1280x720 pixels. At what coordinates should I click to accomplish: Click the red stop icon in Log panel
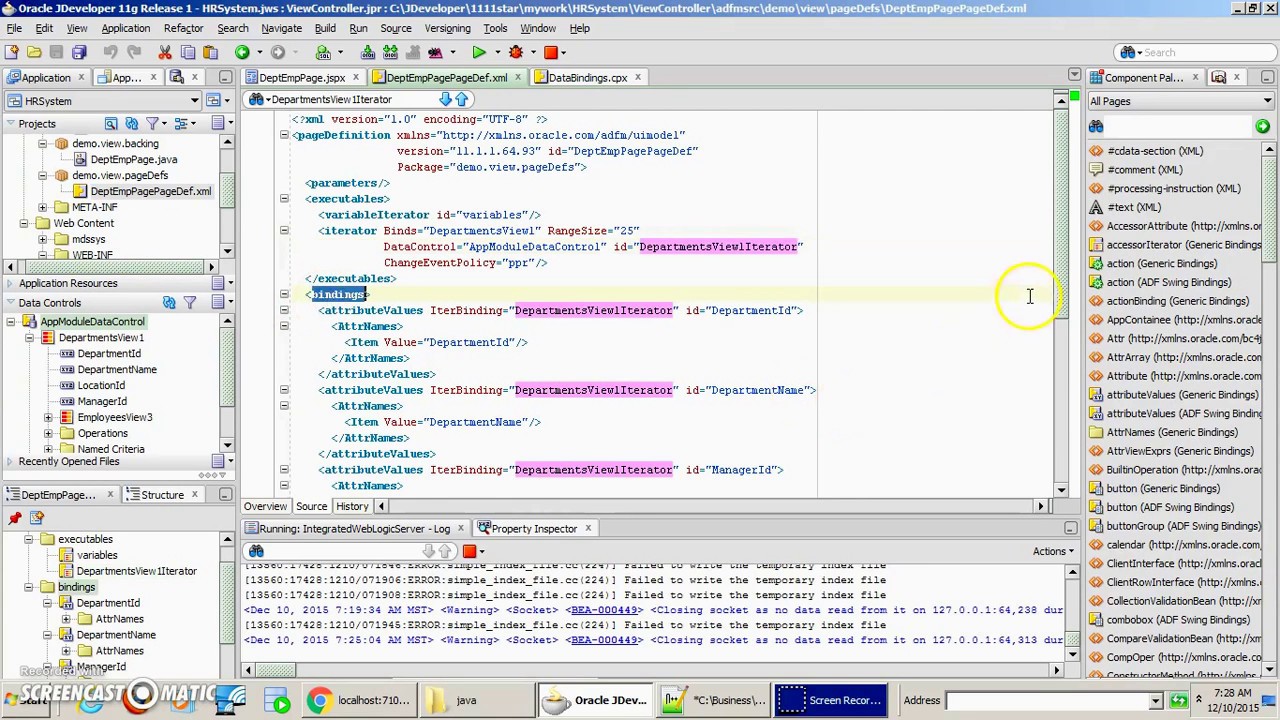(469, 551)
